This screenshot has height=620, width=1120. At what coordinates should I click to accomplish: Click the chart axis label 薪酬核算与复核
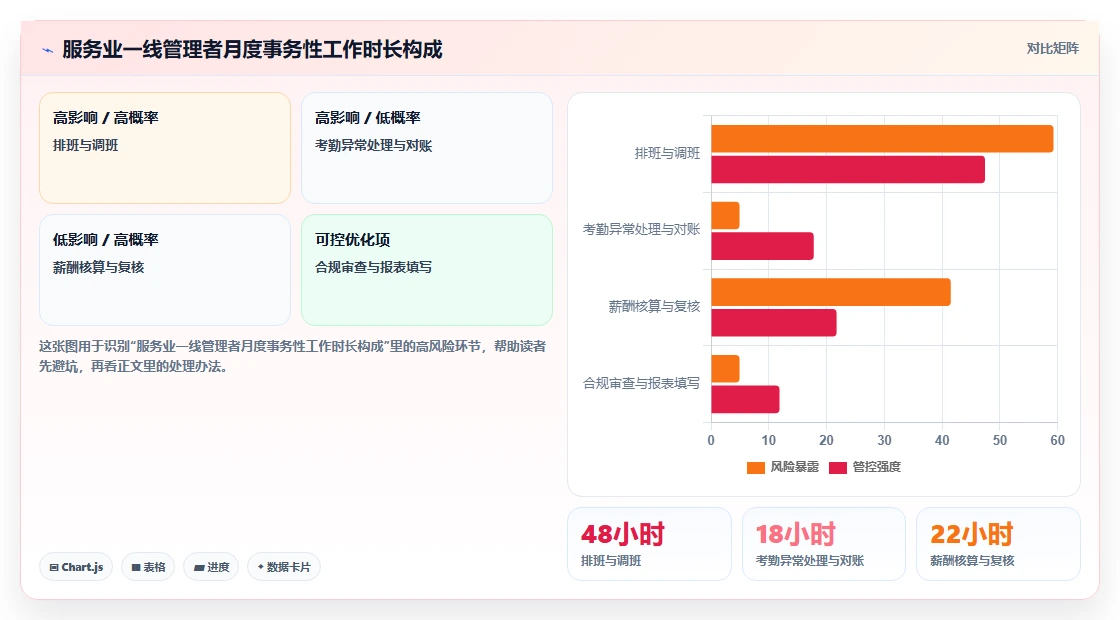(654, 307)
